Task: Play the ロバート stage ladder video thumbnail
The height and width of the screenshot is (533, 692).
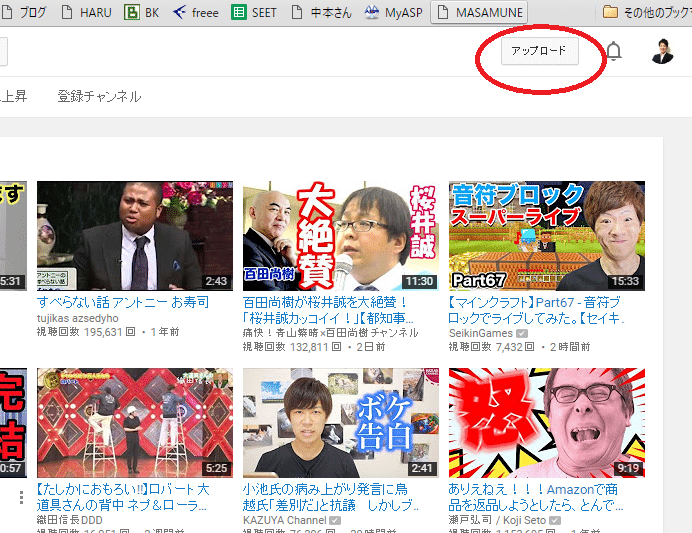Action: point(135,423)
